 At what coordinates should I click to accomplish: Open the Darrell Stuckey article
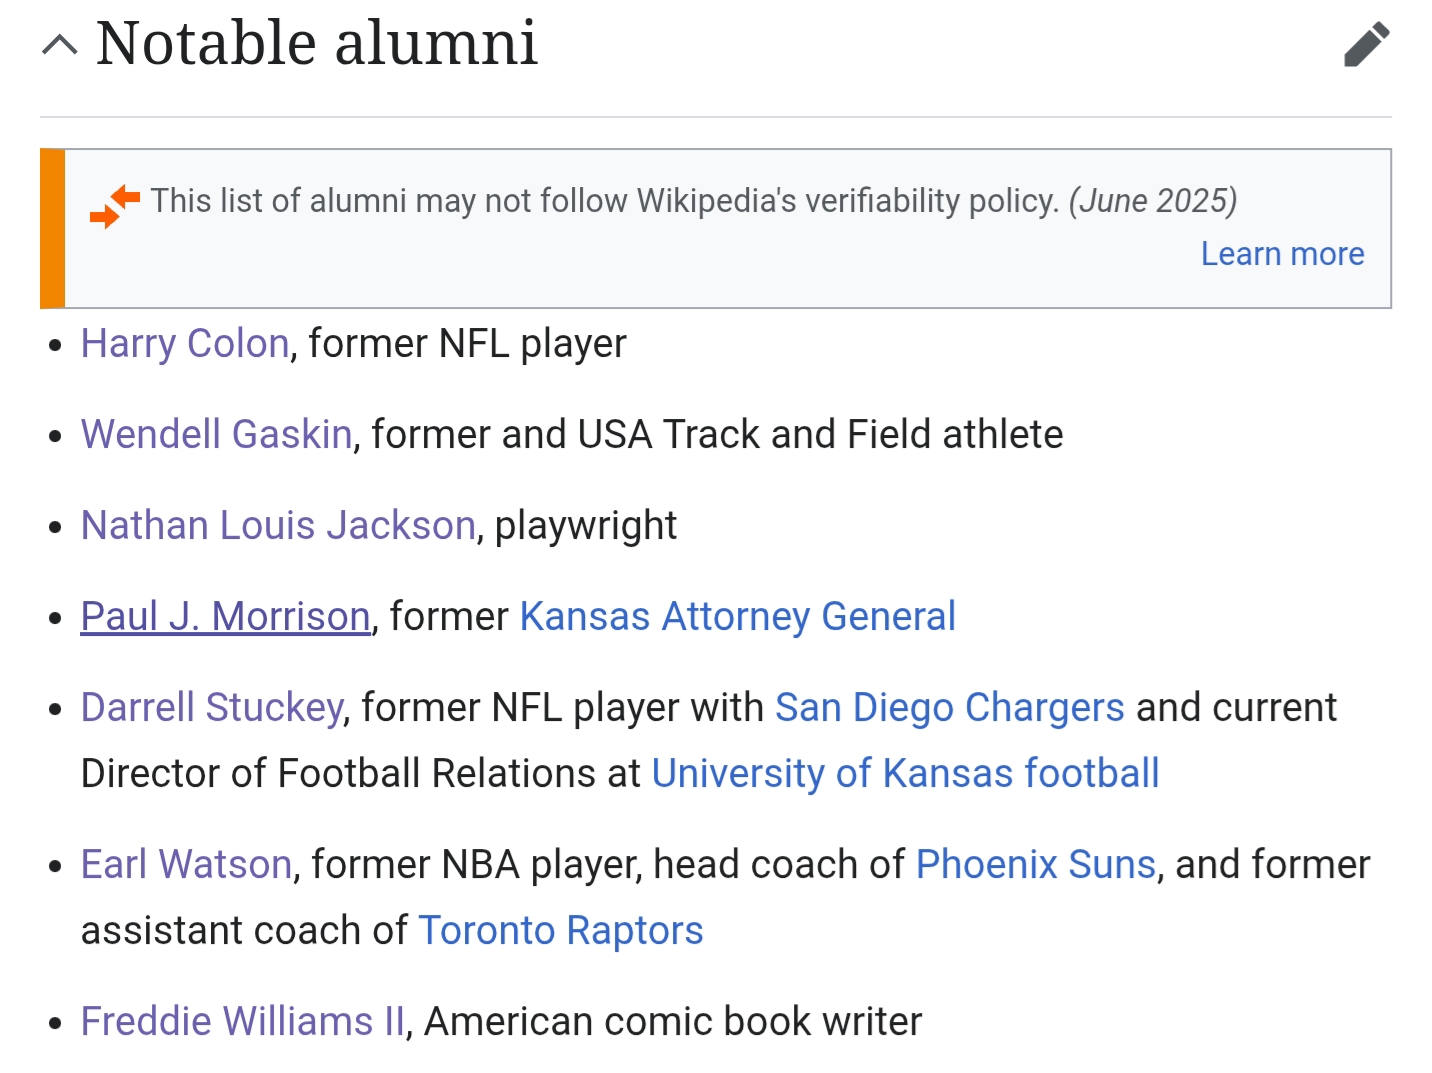212,708
